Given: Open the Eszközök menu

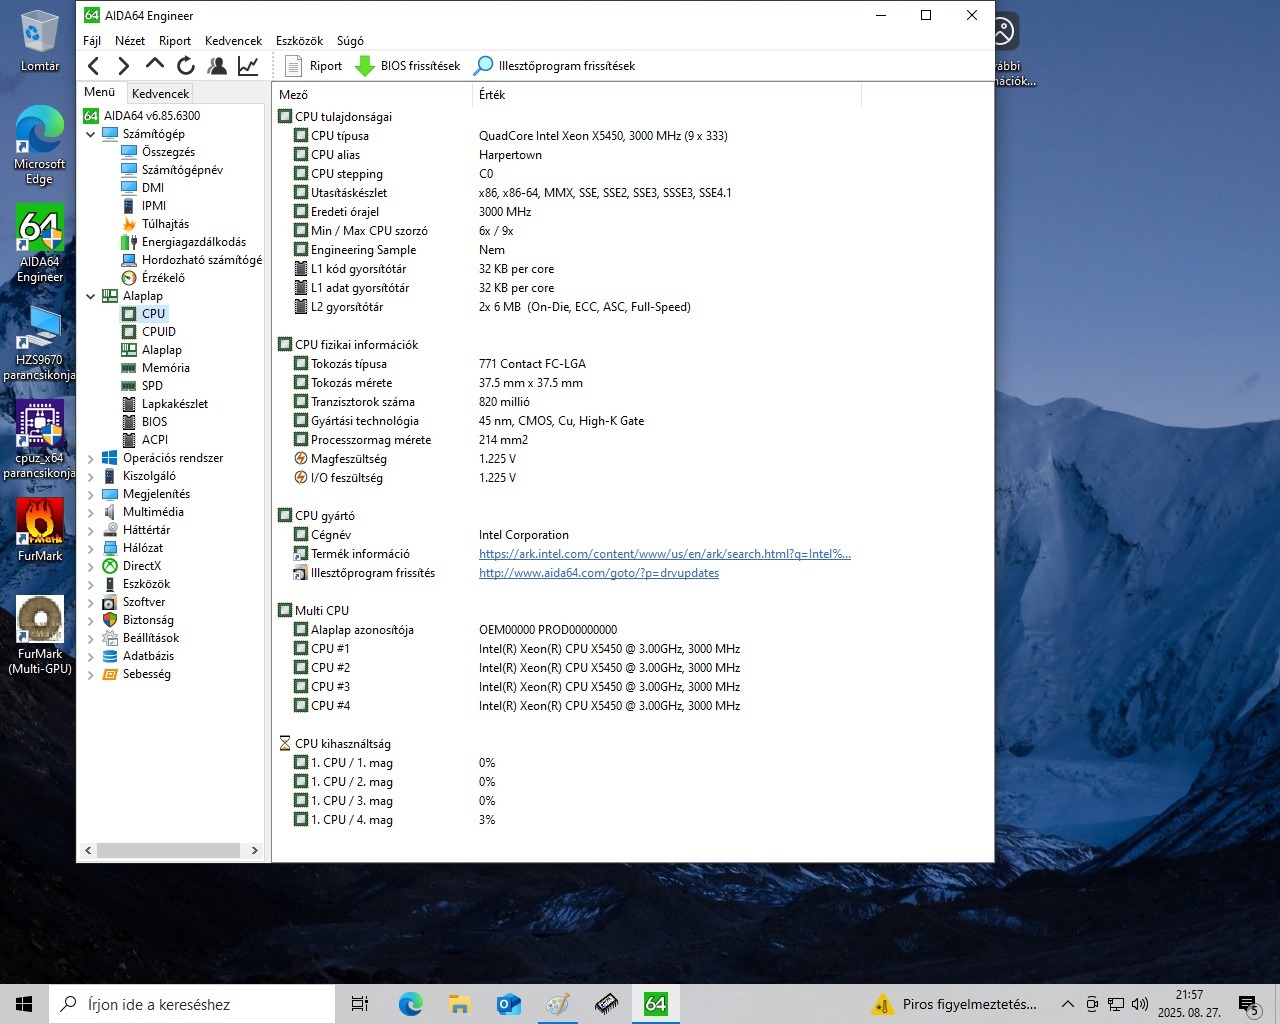Looking at the screenshot, I should tap(299, 41).
